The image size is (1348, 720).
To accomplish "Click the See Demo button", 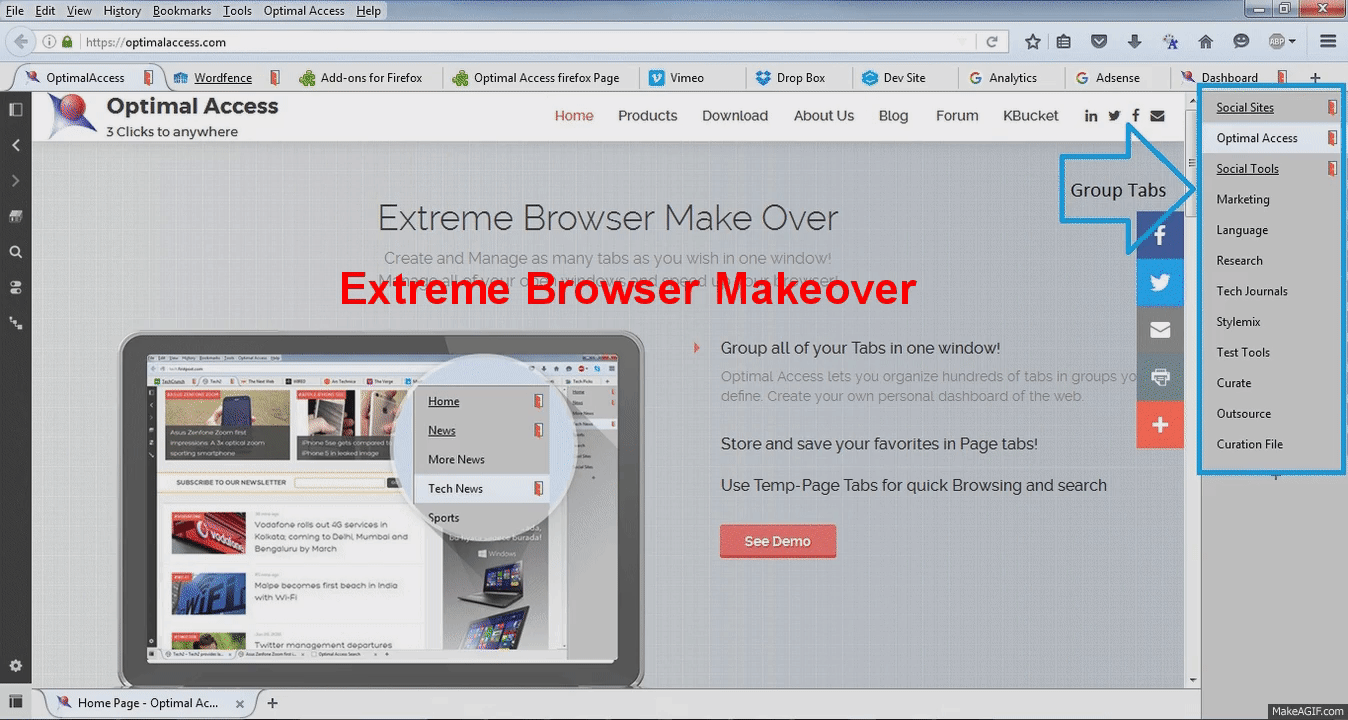I will tap(777, 541).
